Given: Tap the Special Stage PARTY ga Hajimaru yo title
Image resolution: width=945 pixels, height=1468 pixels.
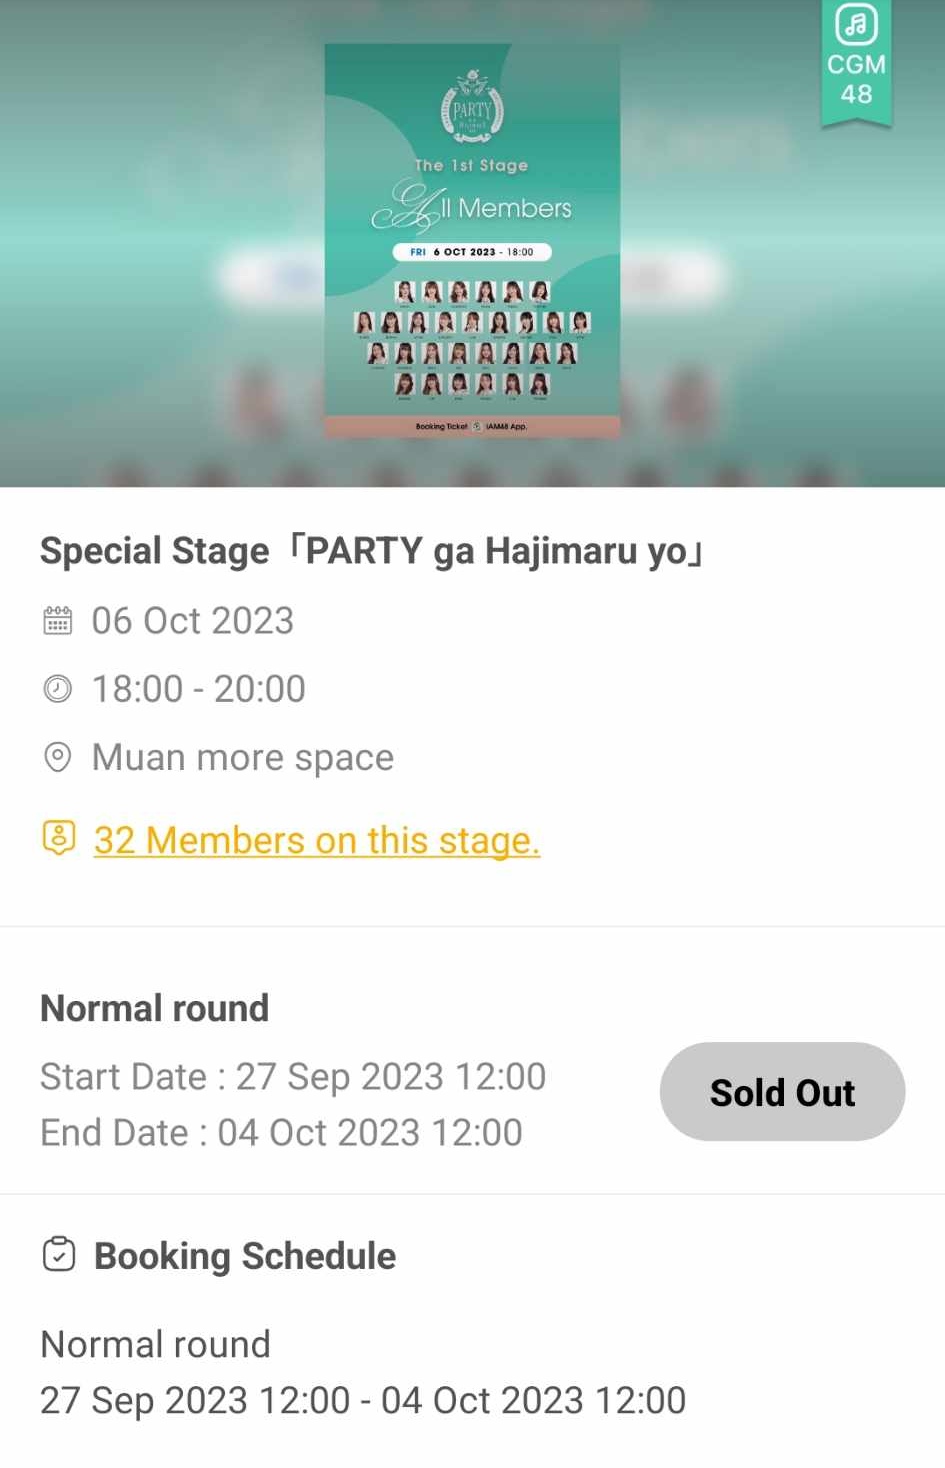Looking at the screenshot, I should 371,551.
